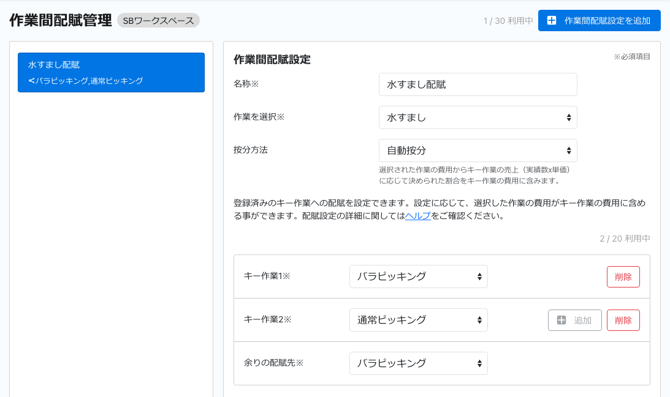Click the 作業間配賦設定を追加 button
The height and width of the screenshot is (397, 670).
[x=599, y=21]
